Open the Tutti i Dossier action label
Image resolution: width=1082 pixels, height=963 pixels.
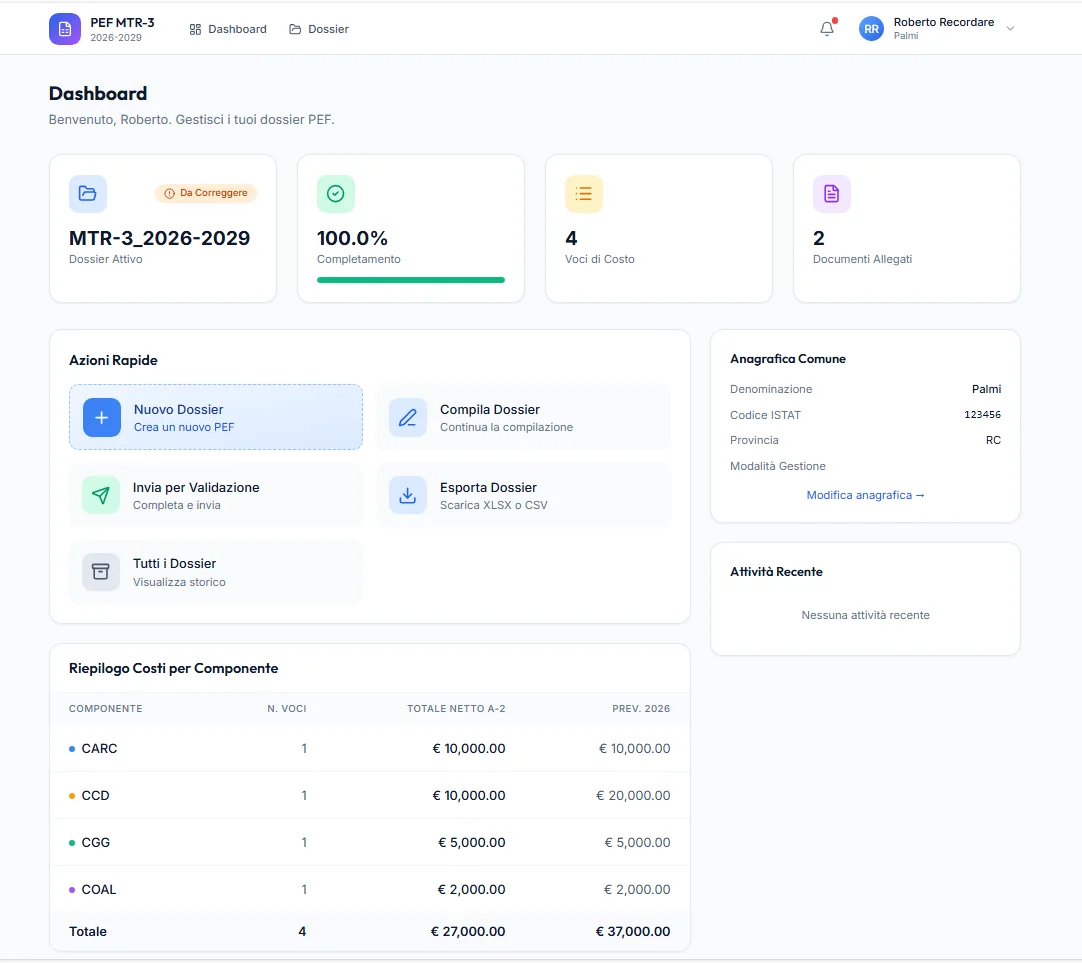click(175, 564)
